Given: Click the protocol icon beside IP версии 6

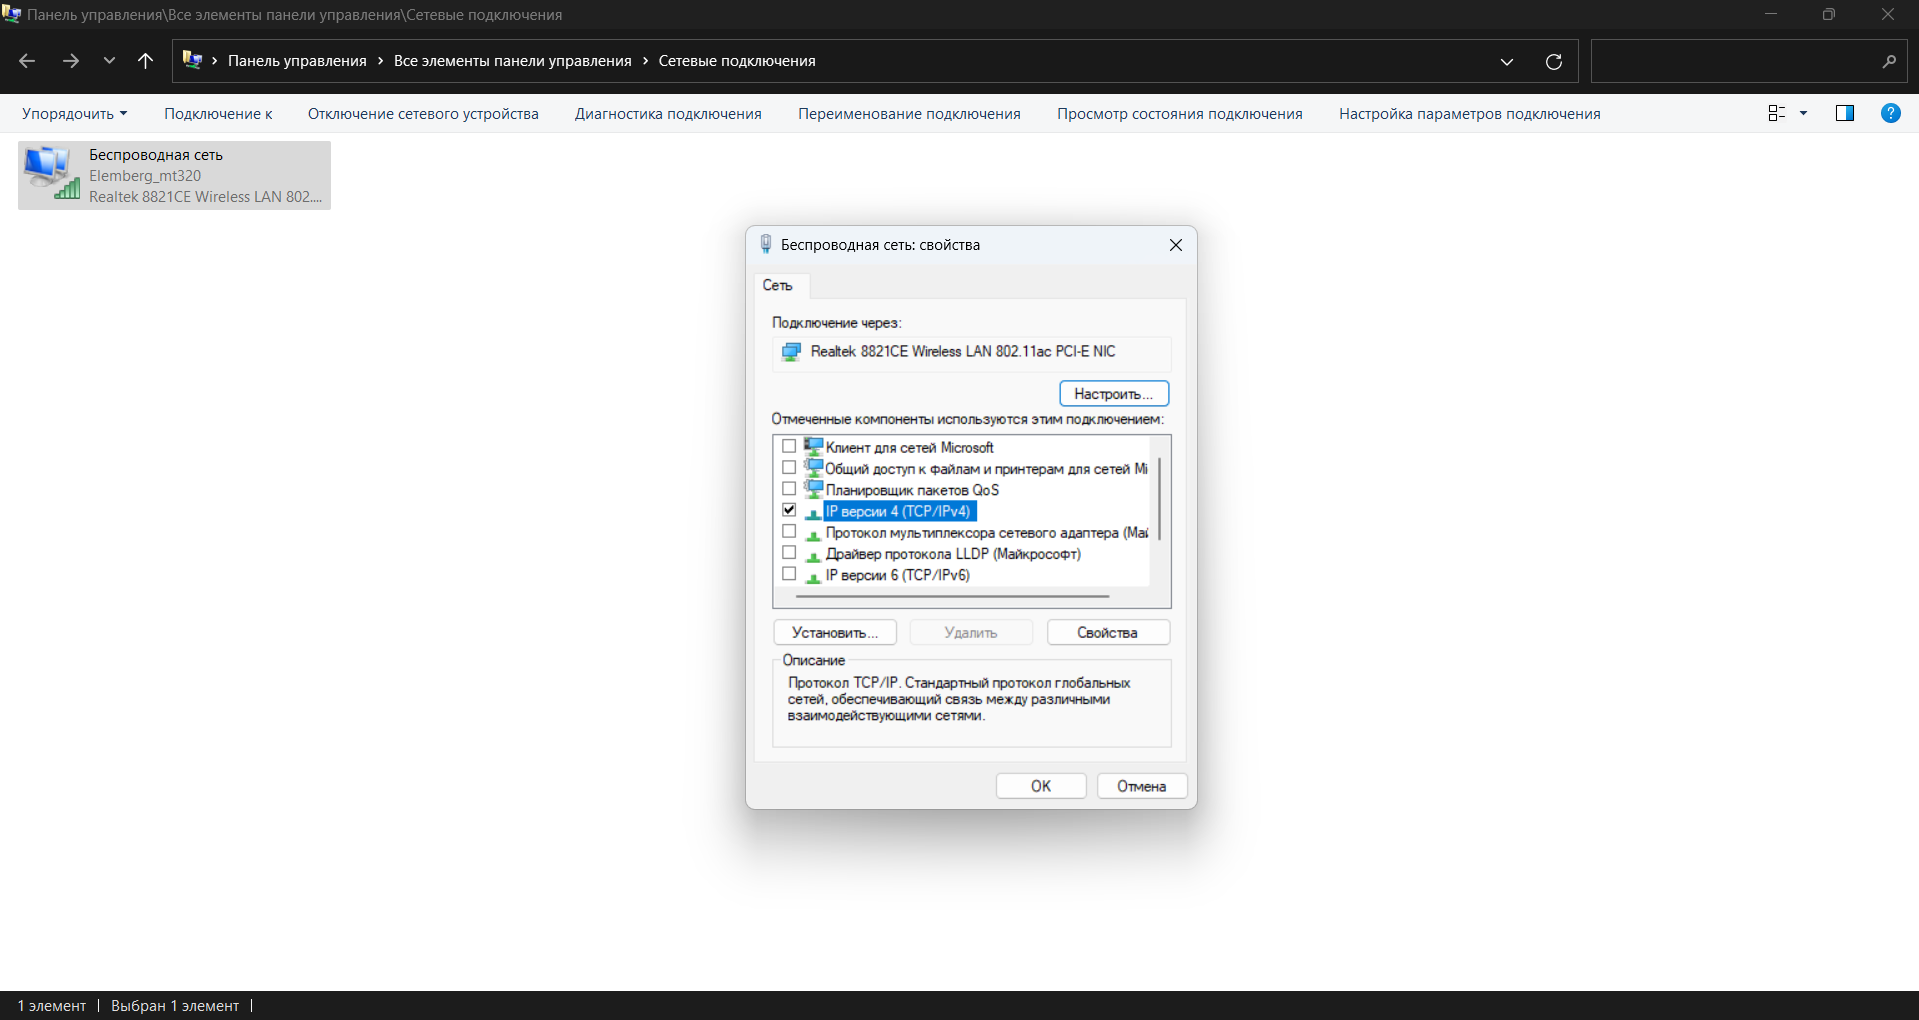Looking at the screenshot, I should pos(813,577).
